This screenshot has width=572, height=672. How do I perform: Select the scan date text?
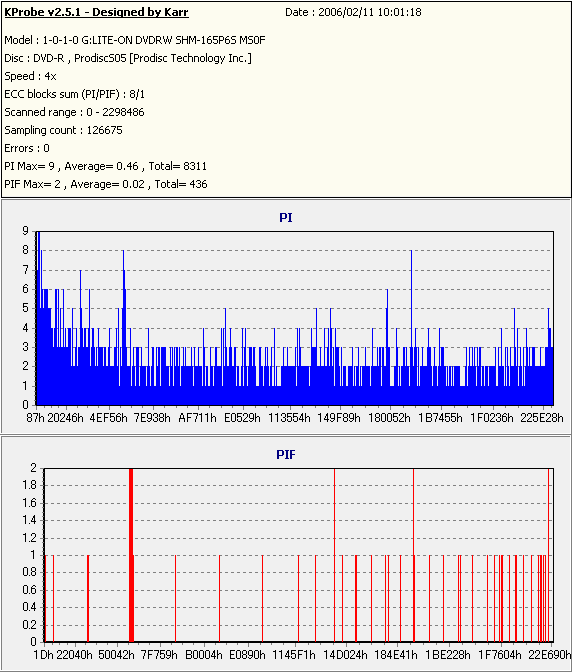pos(353,12)
